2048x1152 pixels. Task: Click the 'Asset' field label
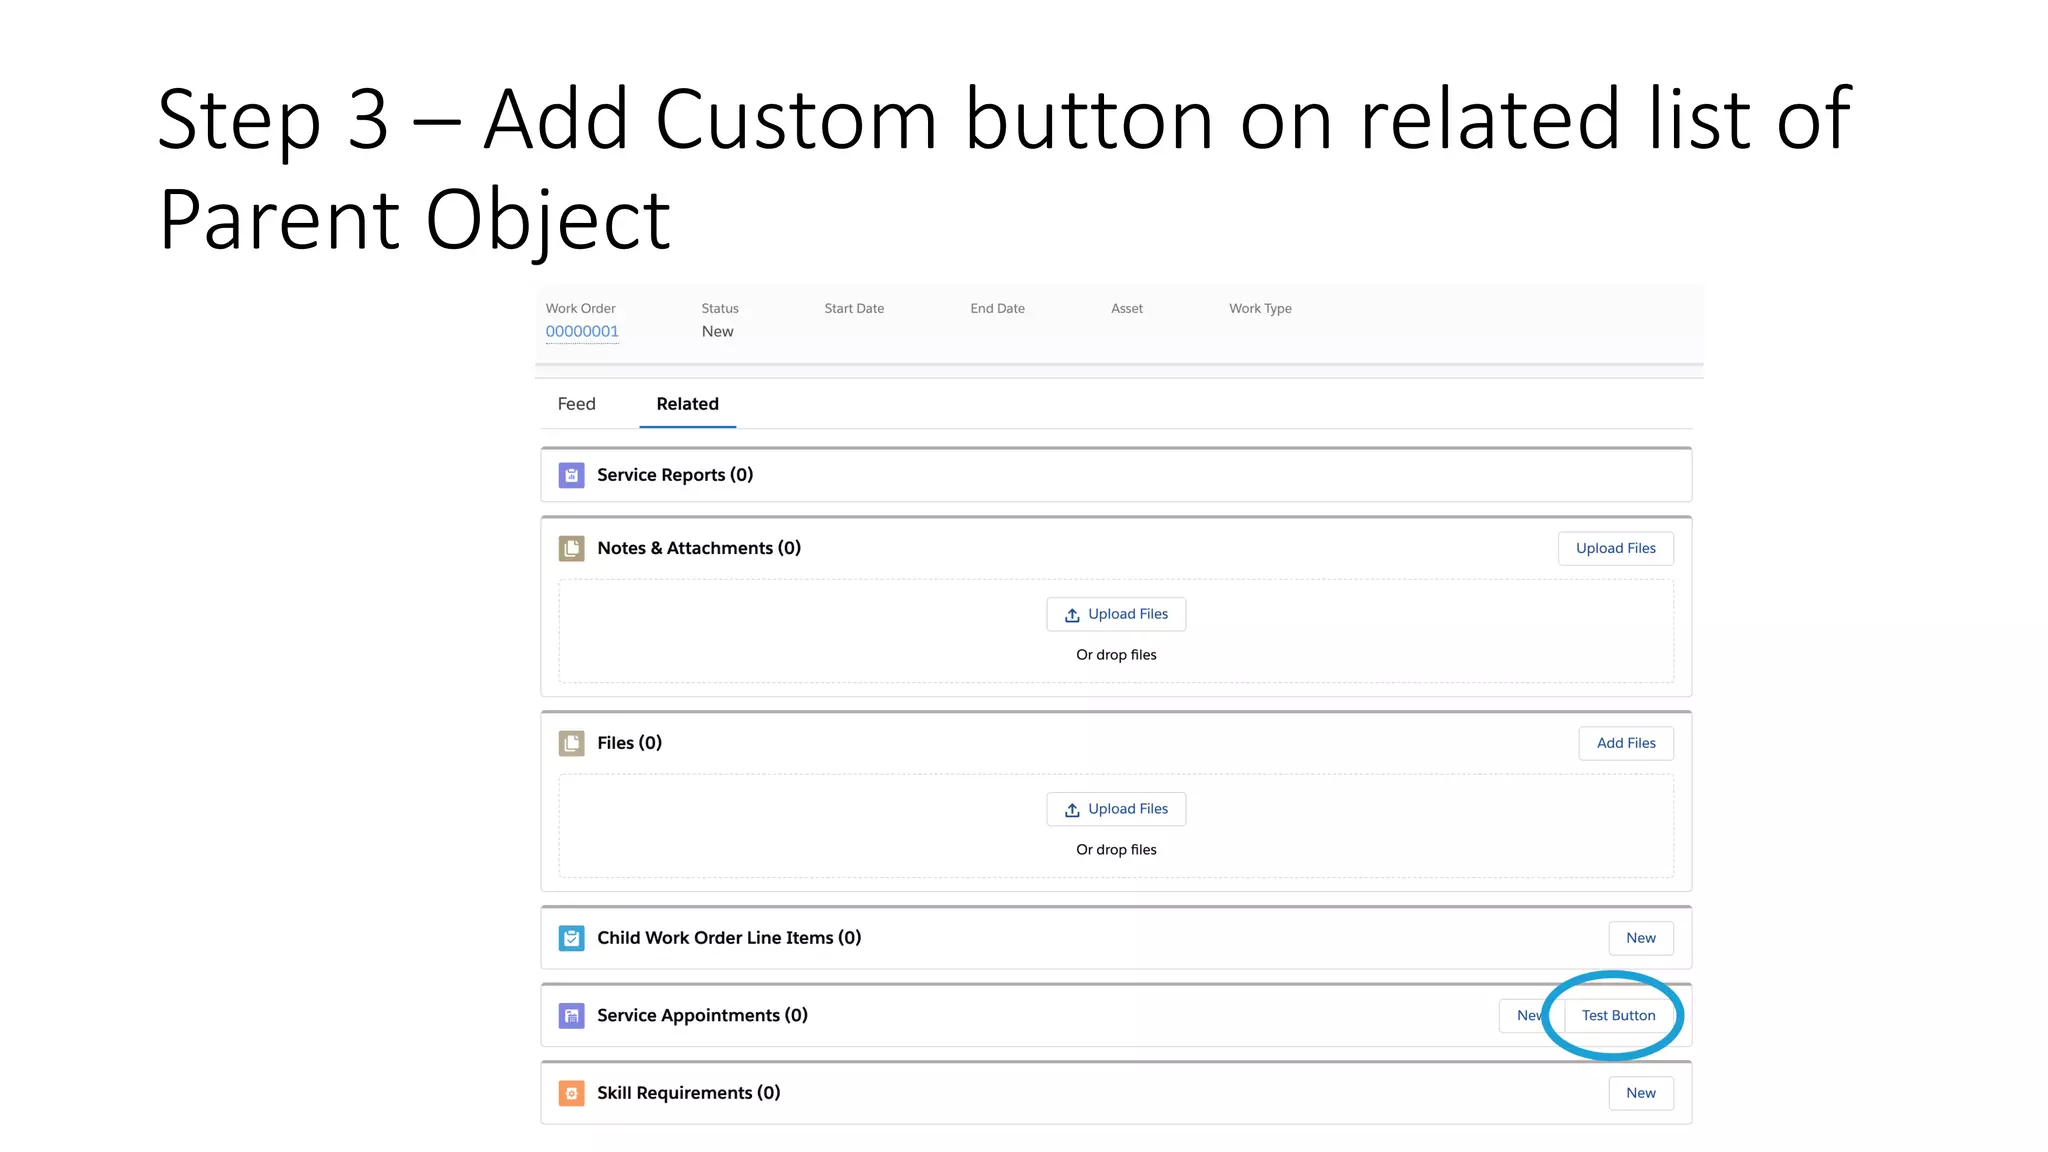pos(1127,309)
